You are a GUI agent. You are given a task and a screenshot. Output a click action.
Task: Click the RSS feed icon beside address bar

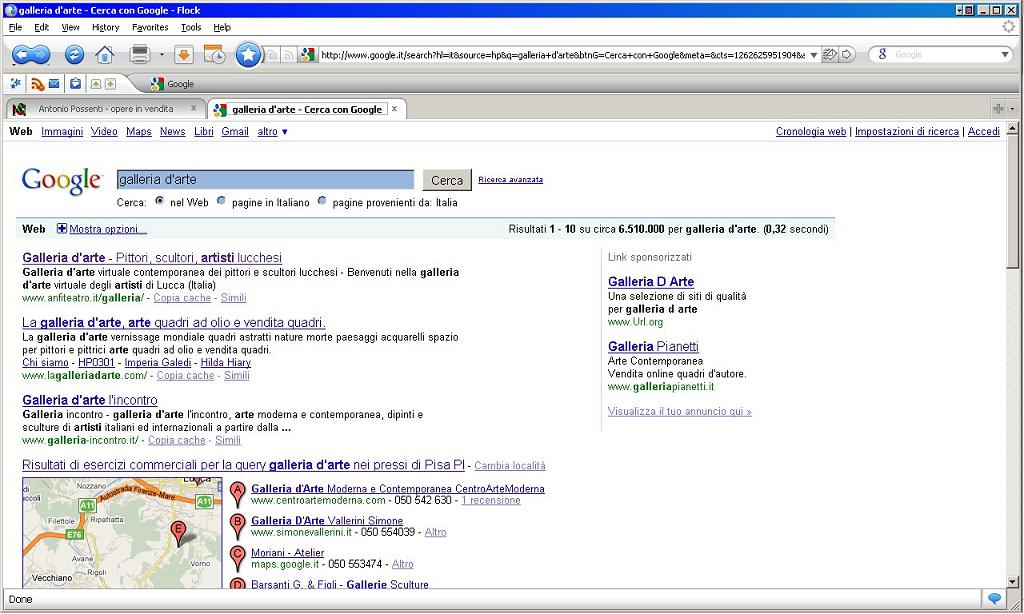pos(288,56)
